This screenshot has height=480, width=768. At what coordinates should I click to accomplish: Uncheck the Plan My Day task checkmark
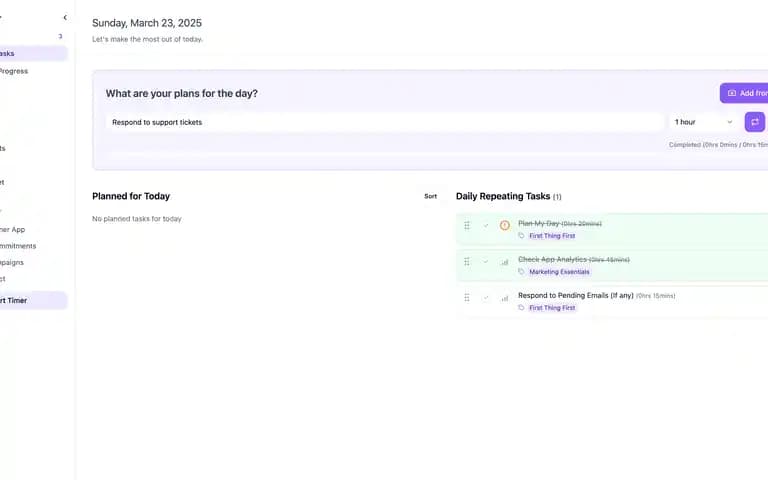[486, 225]
